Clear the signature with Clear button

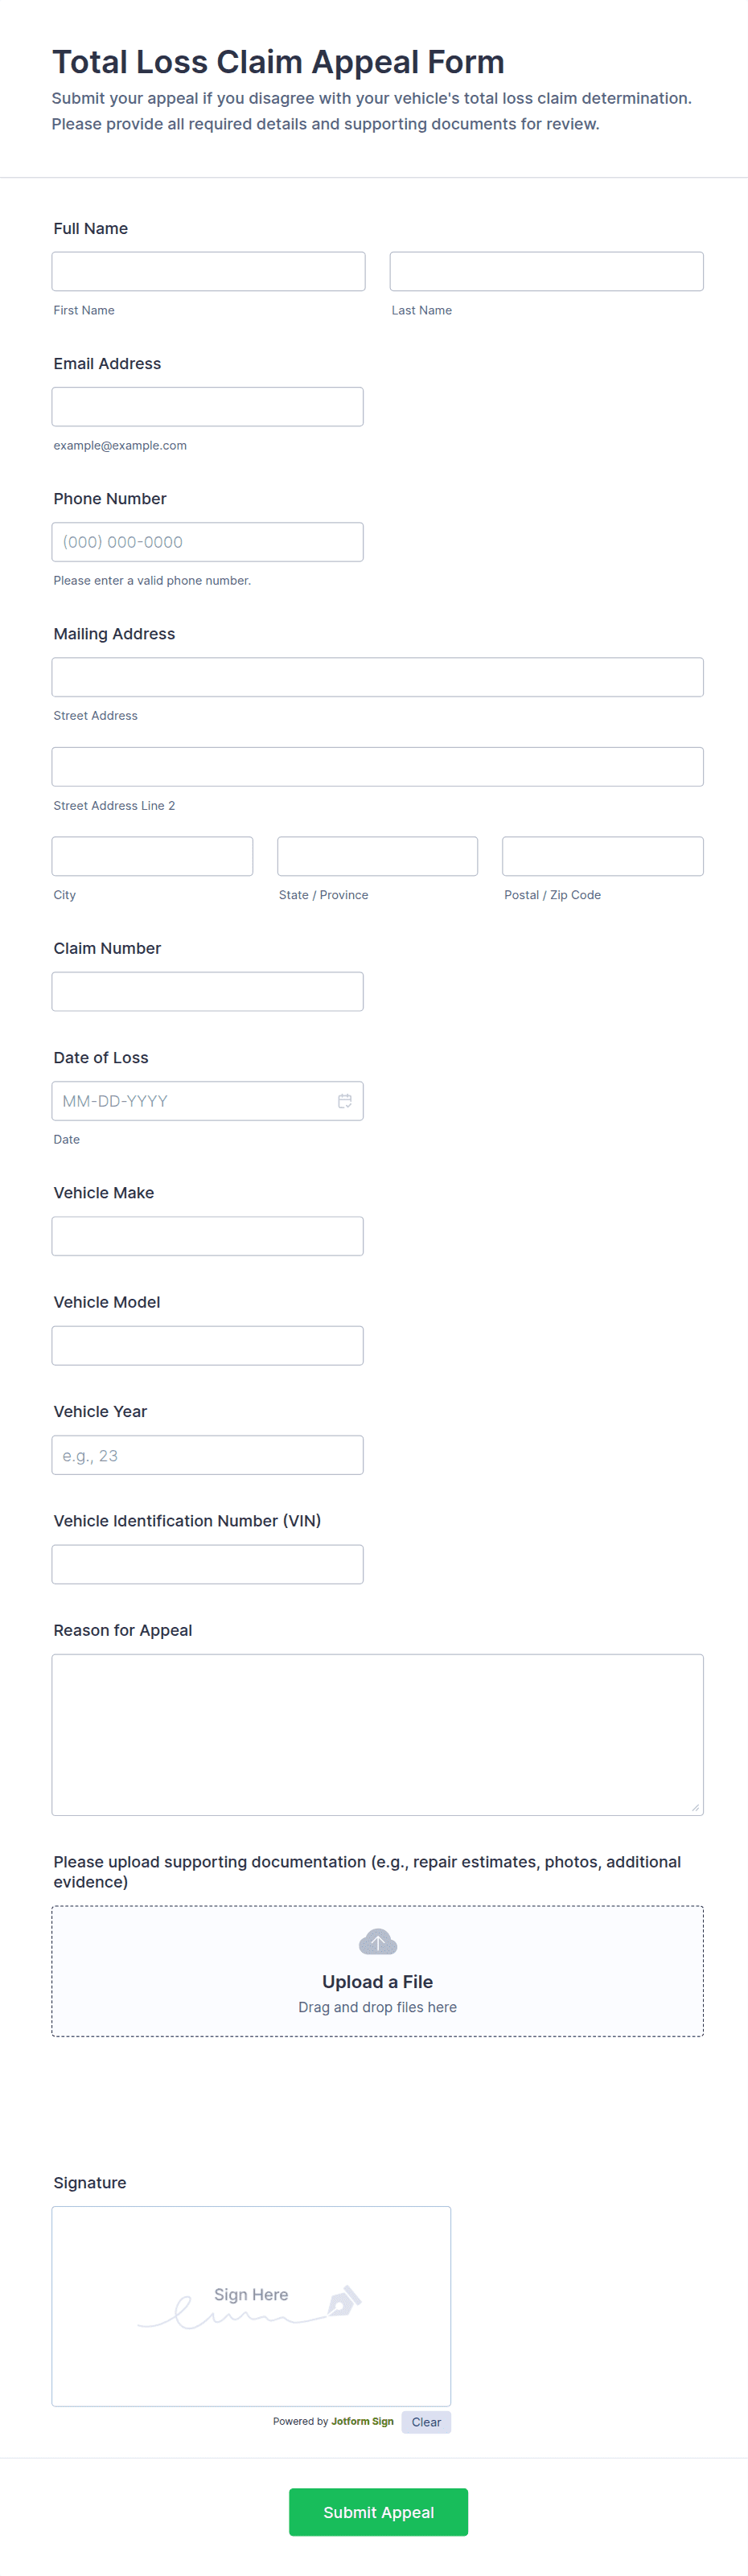426,2422
